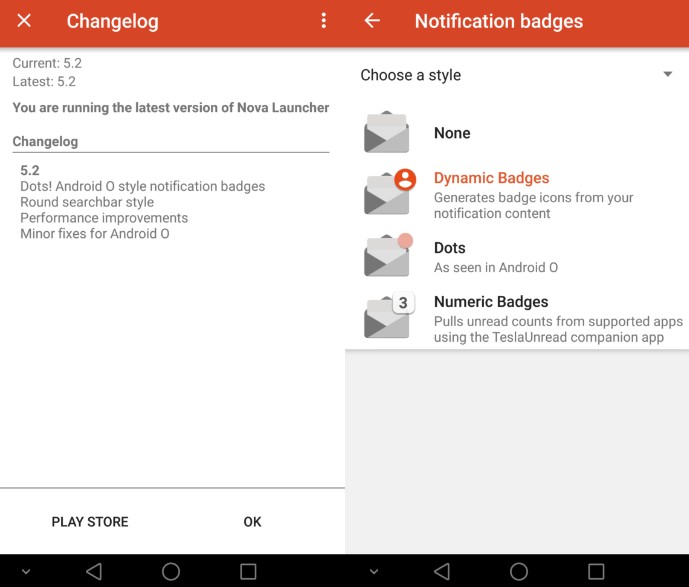Select the None badge style option
This screenshot has width=689, height=587.
[x=452, y=133]
